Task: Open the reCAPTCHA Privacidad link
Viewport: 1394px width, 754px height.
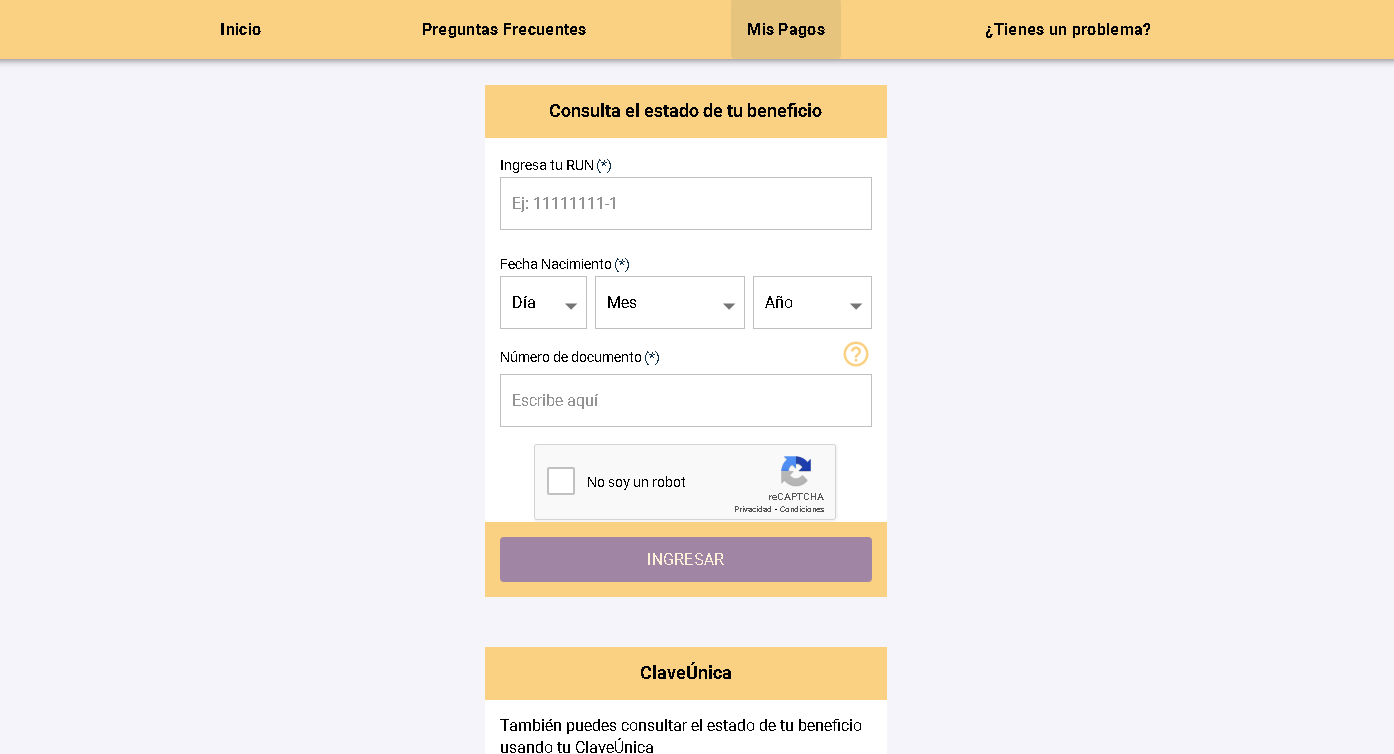Action: click(x=752, y=510)
